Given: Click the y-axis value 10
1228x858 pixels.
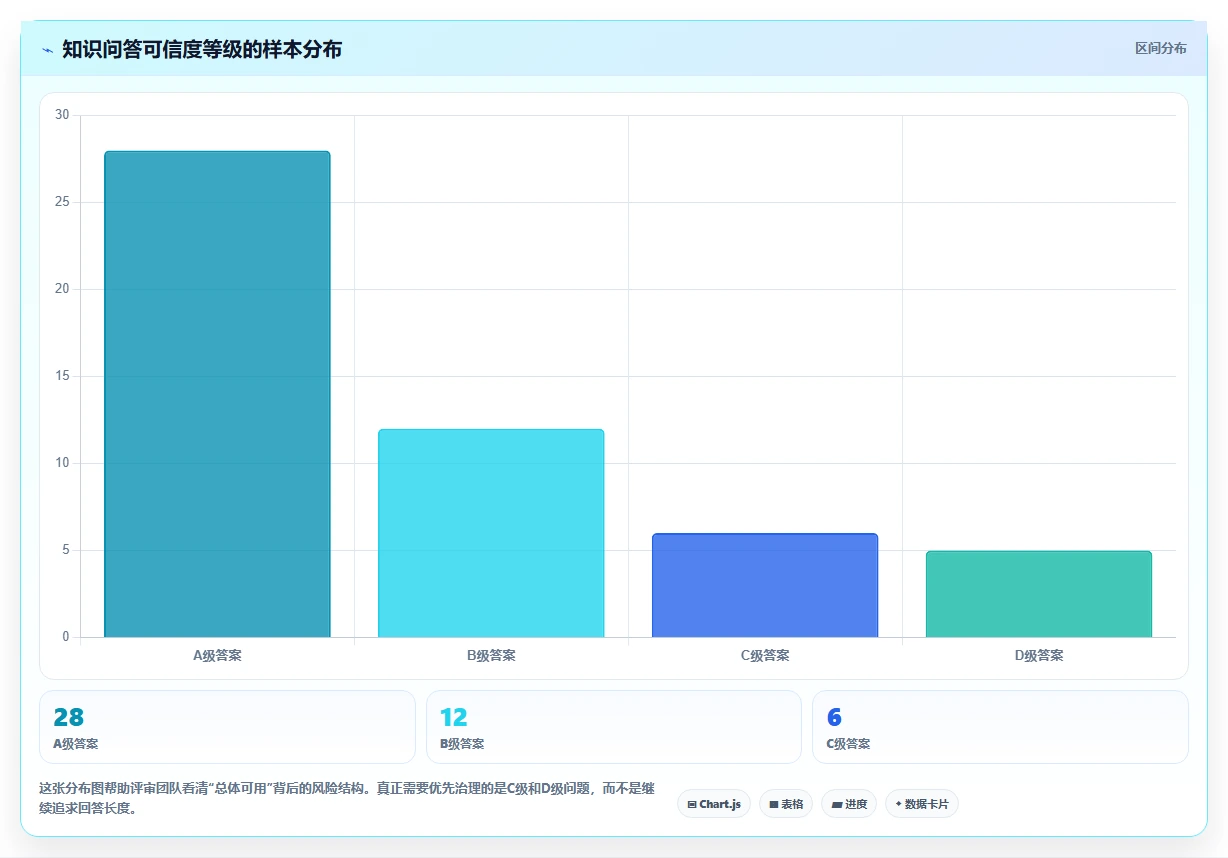Looking at the screenshot, I should [x=62, y=463].
